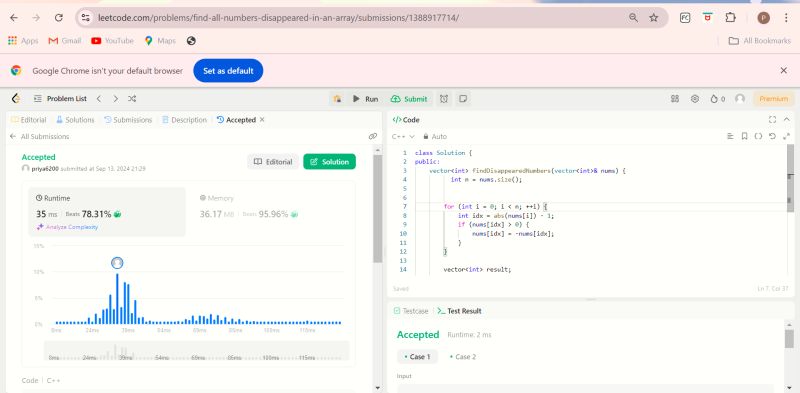Open the Maps bookmark
Image resolution: width=800 pixels, height=393 pixels.
[x=160, y=41]
